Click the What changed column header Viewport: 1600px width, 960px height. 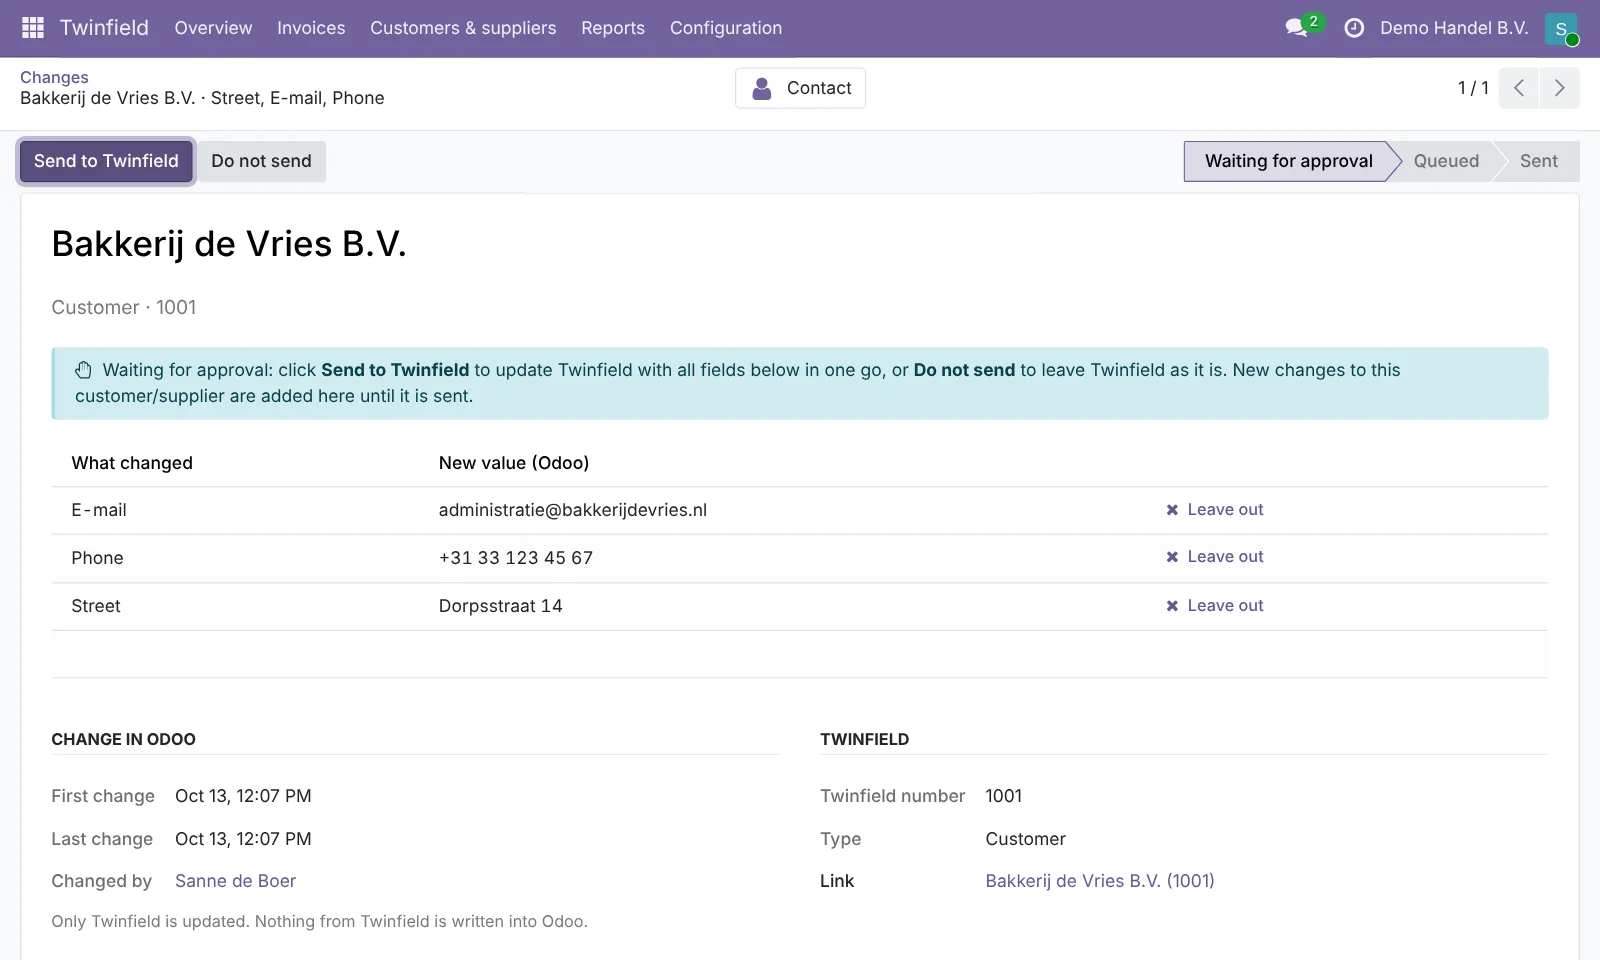[x=132, y=463]
